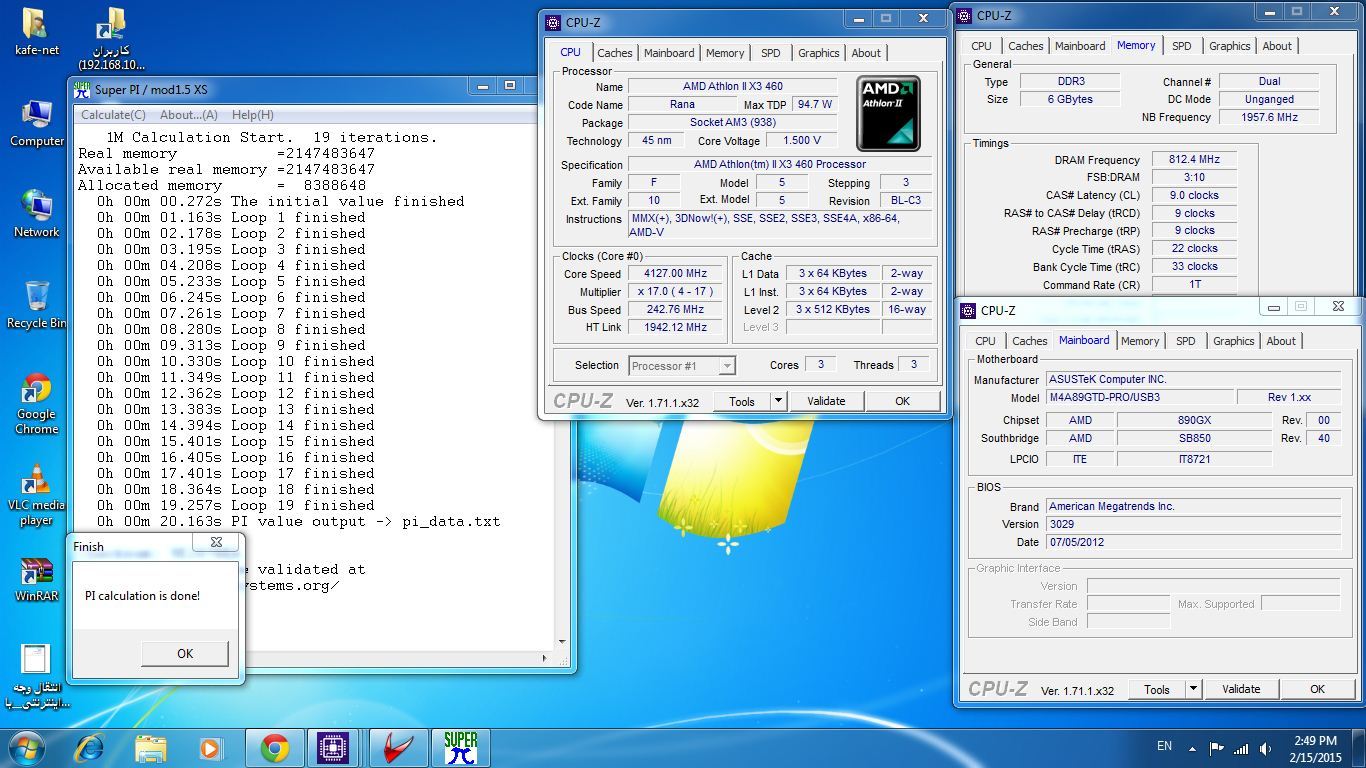Select the text document icon on desktop
Image resolution: width=1366 pixels, height=768 pixels.
point(36,675)
